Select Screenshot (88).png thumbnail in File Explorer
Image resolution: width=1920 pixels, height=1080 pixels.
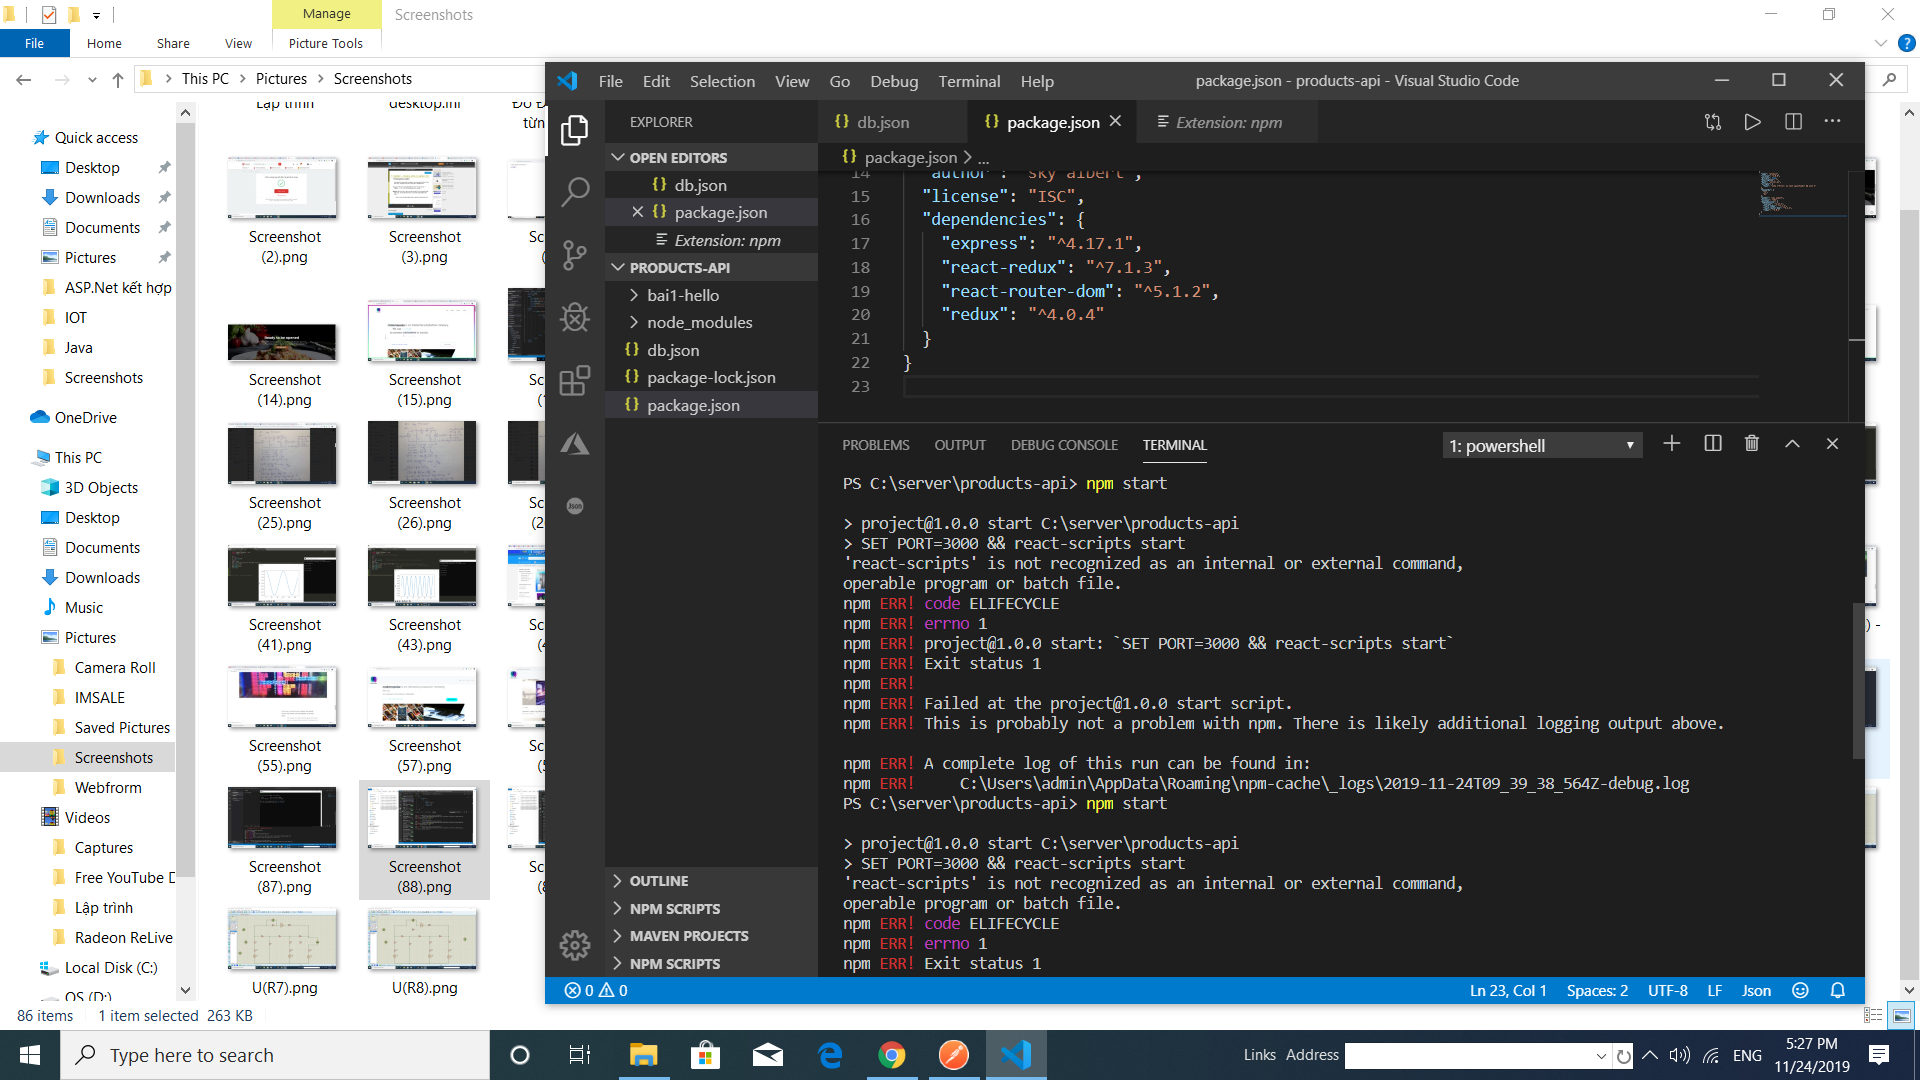tap(424, 840)
